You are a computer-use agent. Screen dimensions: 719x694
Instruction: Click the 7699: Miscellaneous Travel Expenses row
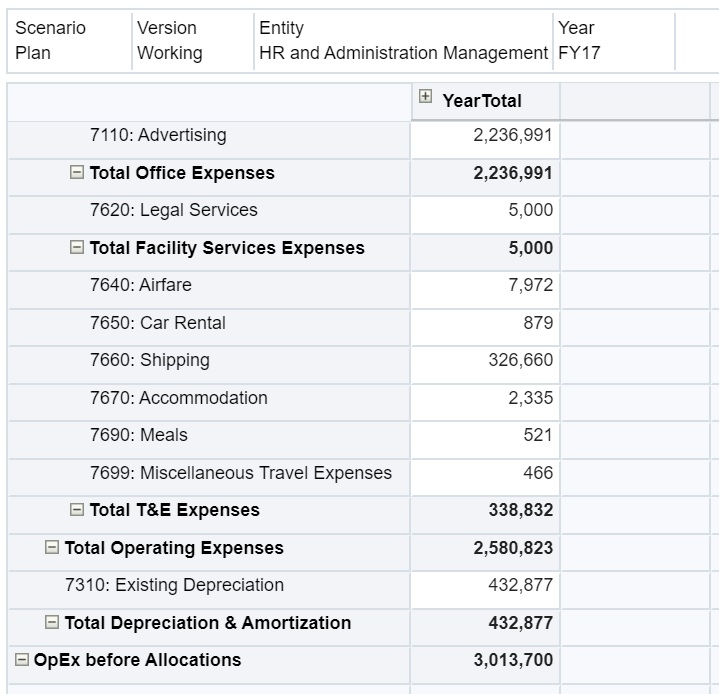(240, 473)
